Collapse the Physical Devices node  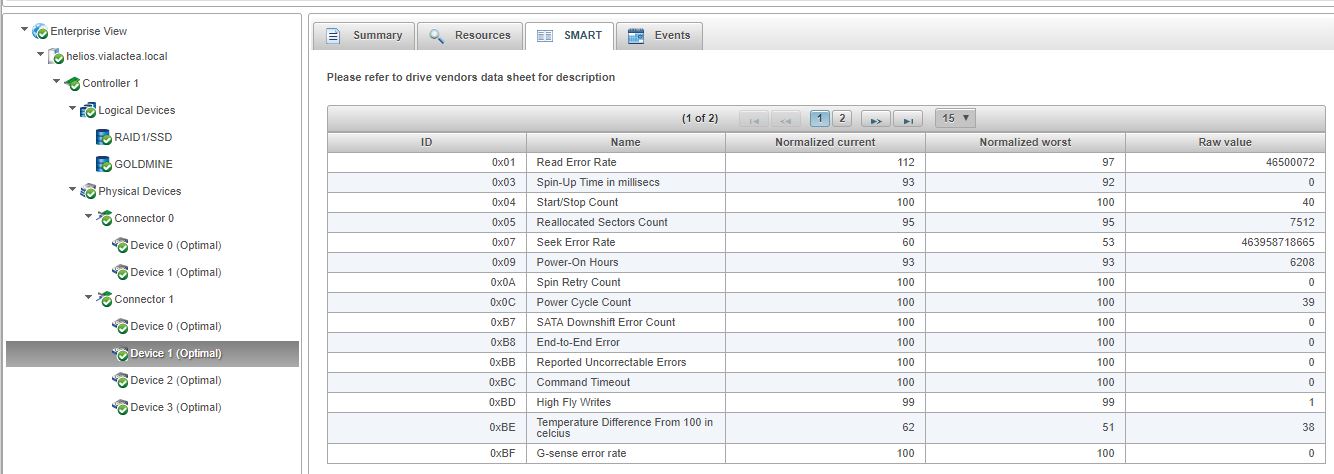point(72,190)
